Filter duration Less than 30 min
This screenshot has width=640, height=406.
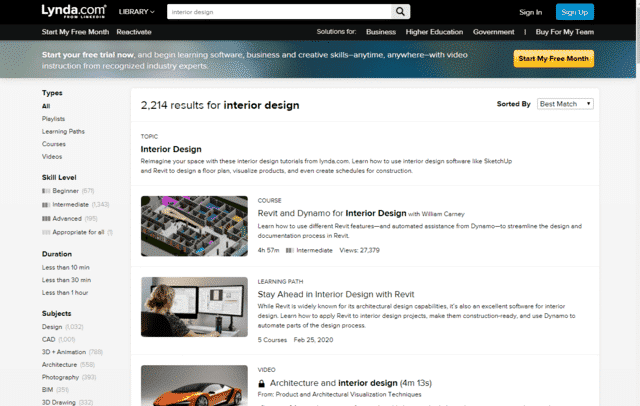[67, 280]
